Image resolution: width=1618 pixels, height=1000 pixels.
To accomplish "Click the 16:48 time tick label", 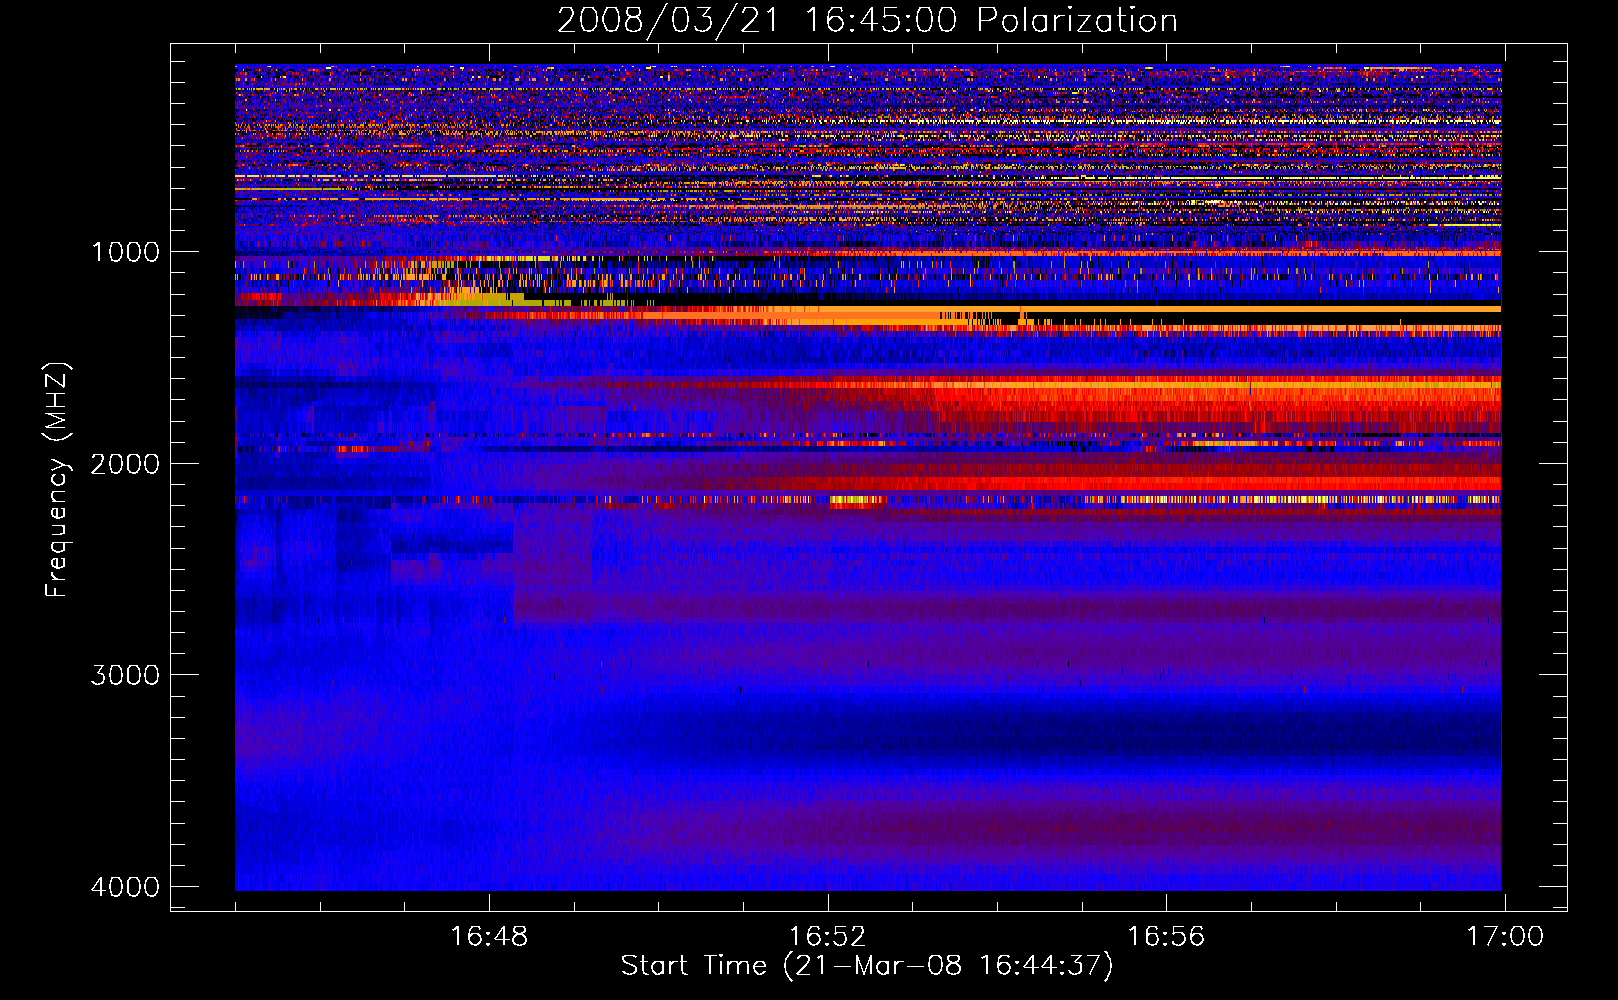I will pos(489,937).
